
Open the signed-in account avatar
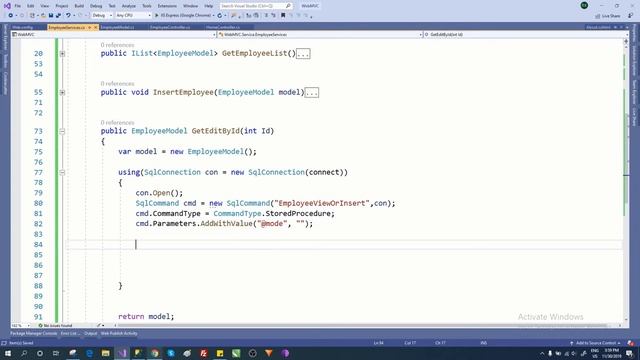584,6
